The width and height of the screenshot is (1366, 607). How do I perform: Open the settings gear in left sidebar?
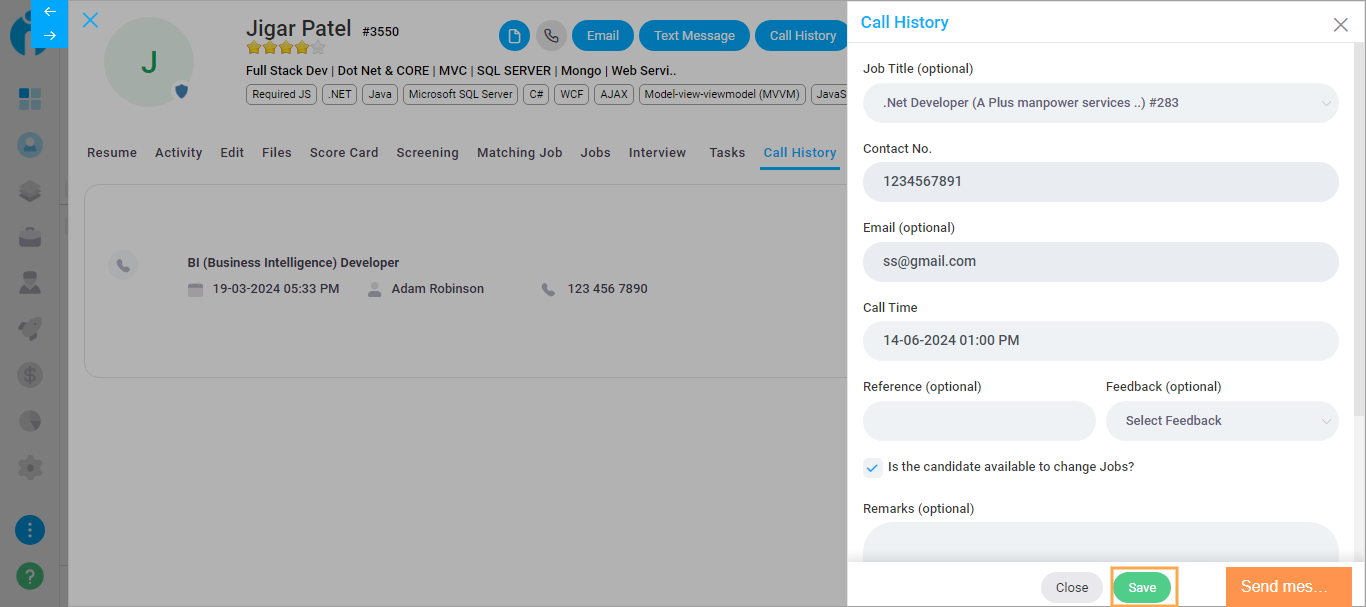coord(30,467)
